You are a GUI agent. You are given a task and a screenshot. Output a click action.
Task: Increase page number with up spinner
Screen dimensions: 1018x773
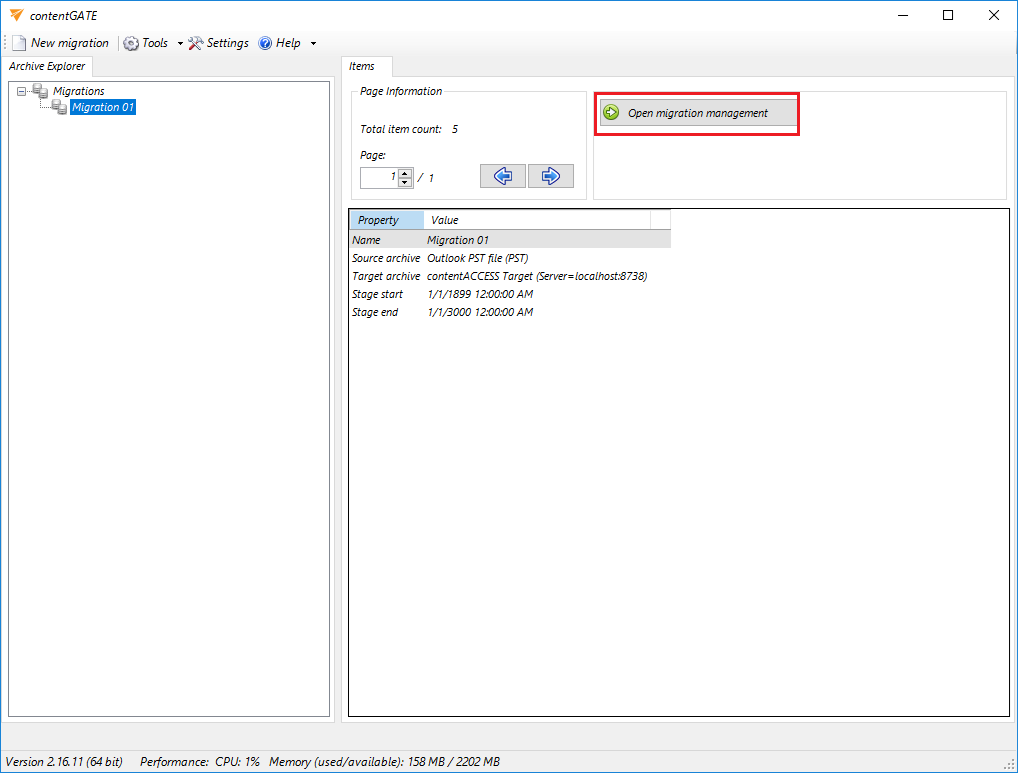click(405, 173)
